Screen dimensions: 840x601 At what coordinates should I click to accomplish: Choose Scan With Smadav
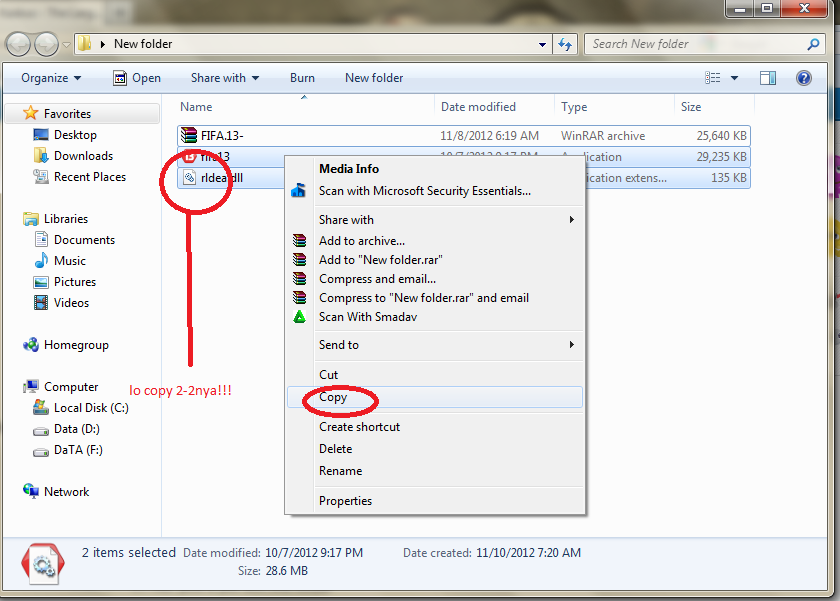tap(434, 317)
